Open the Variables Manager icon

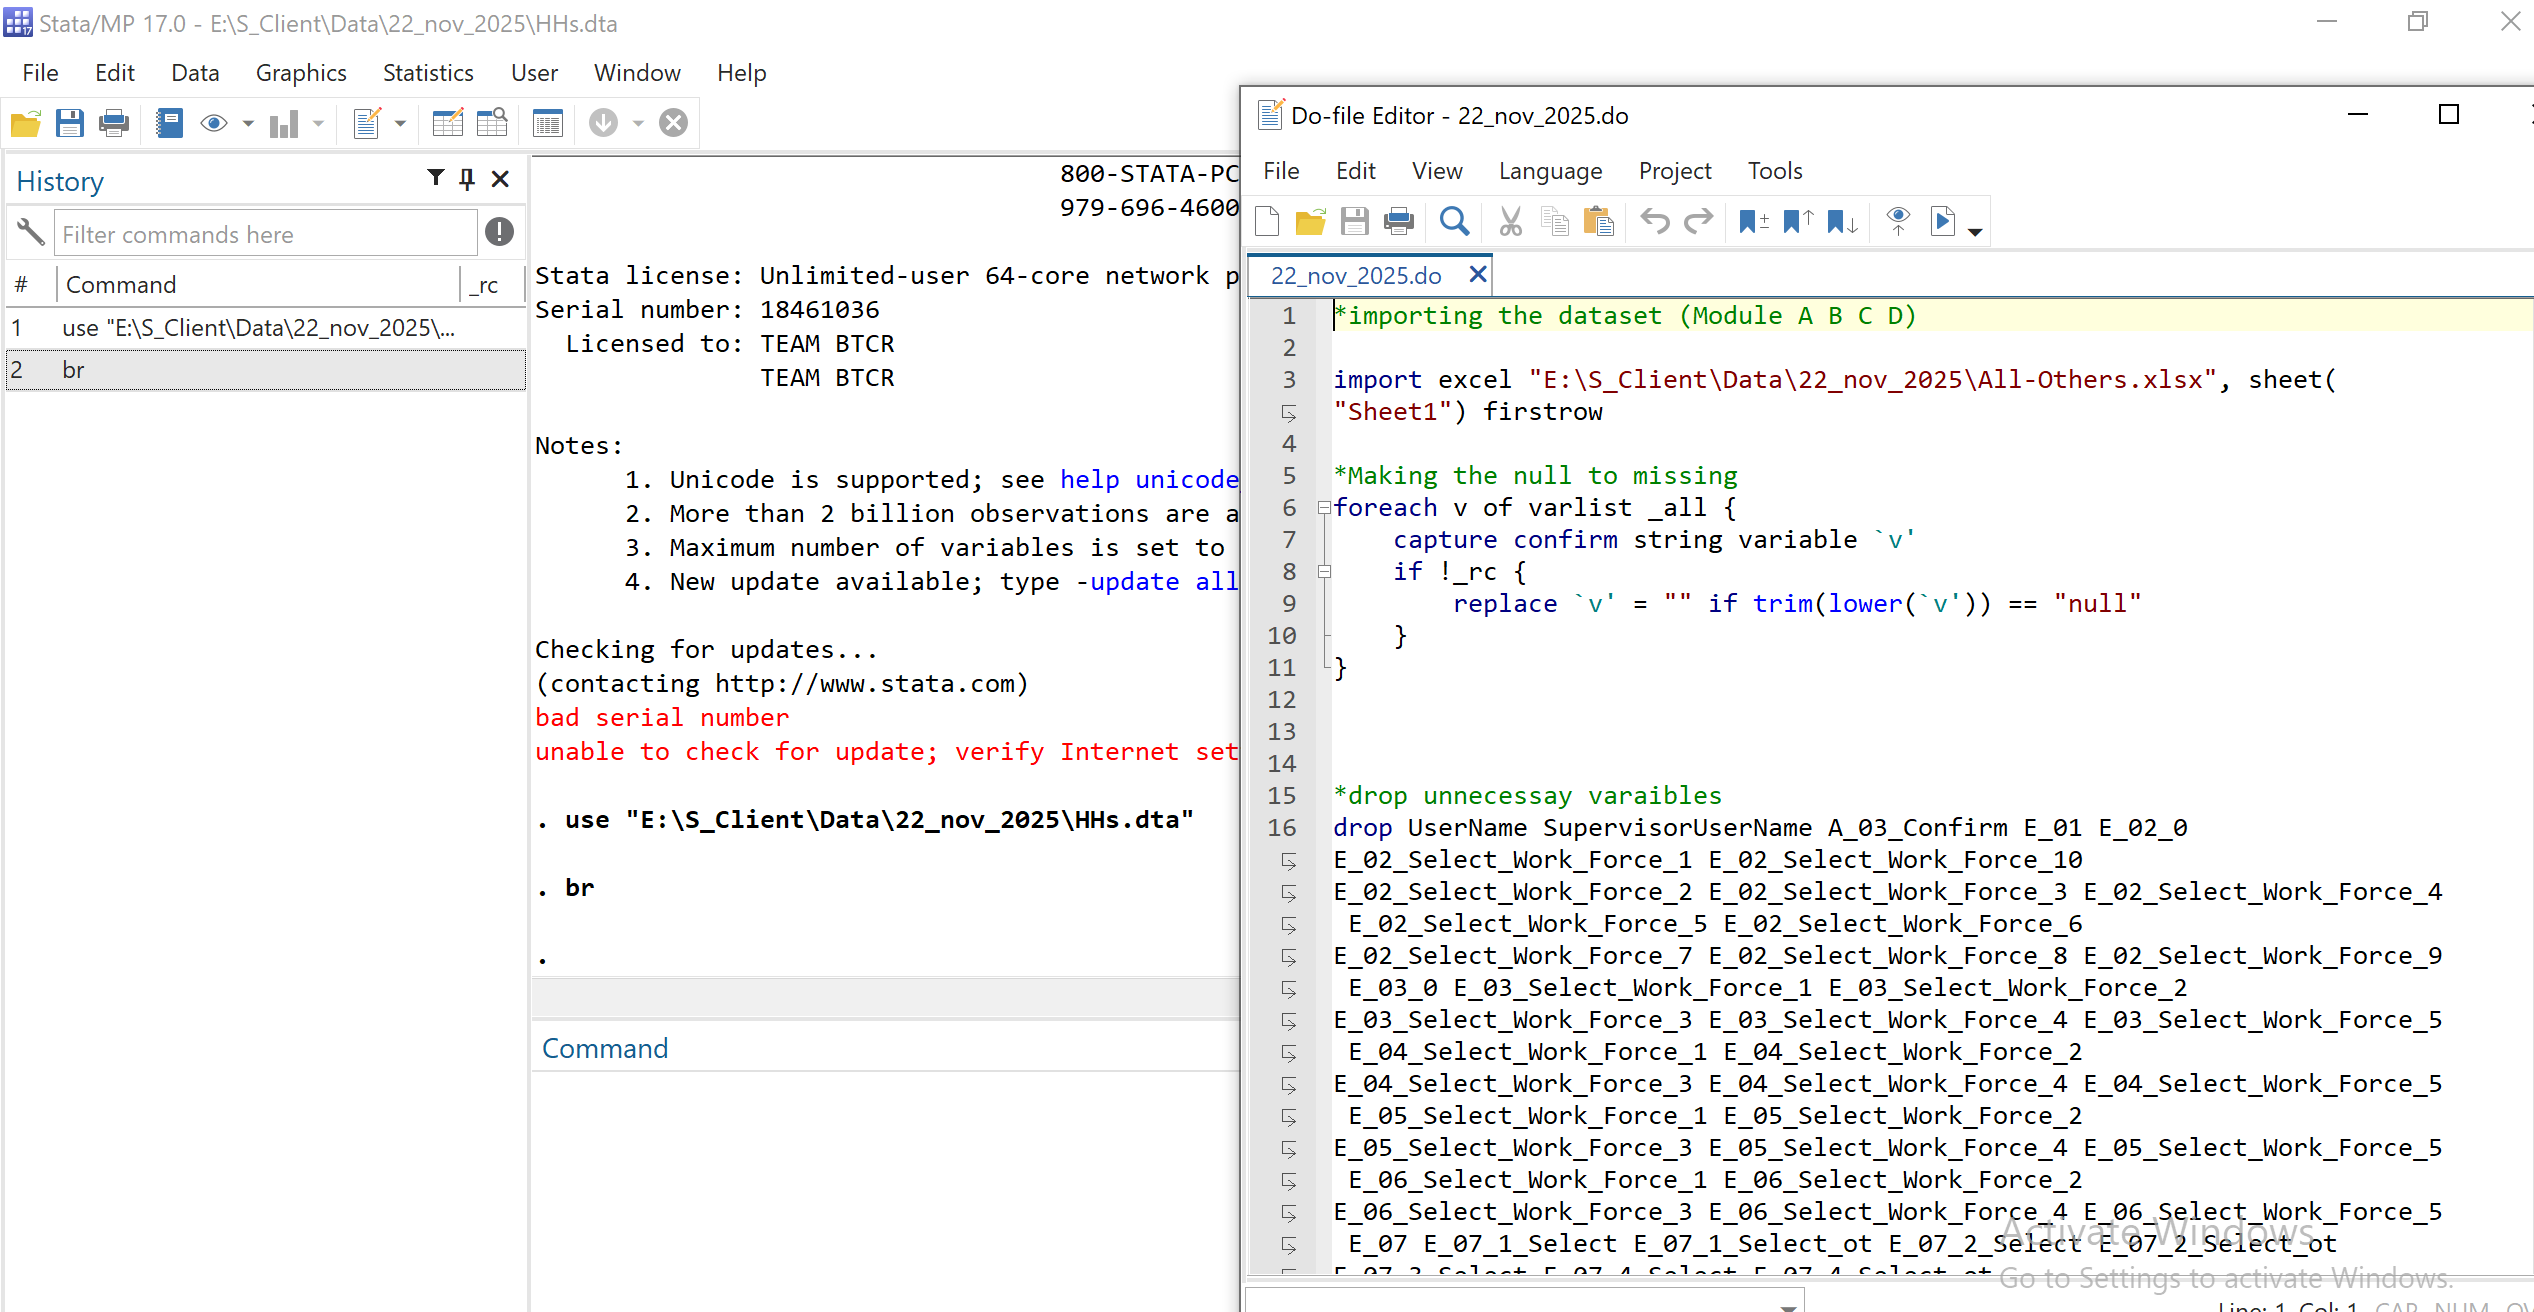click(547, 123)
